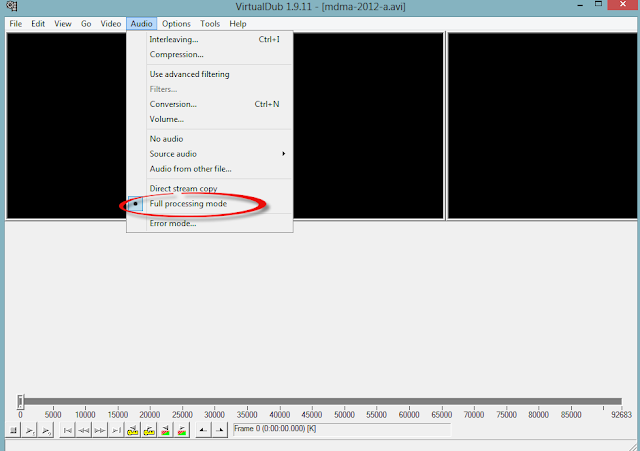Click the grey frame position seek bar
The width and height of the screenshot is (640, 451).
point(322,402)
